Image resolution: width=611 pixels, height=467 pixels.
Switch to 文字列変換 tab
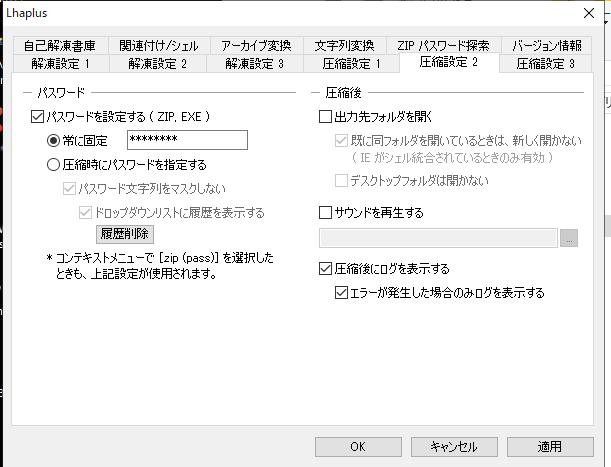(x=344, y=46)
